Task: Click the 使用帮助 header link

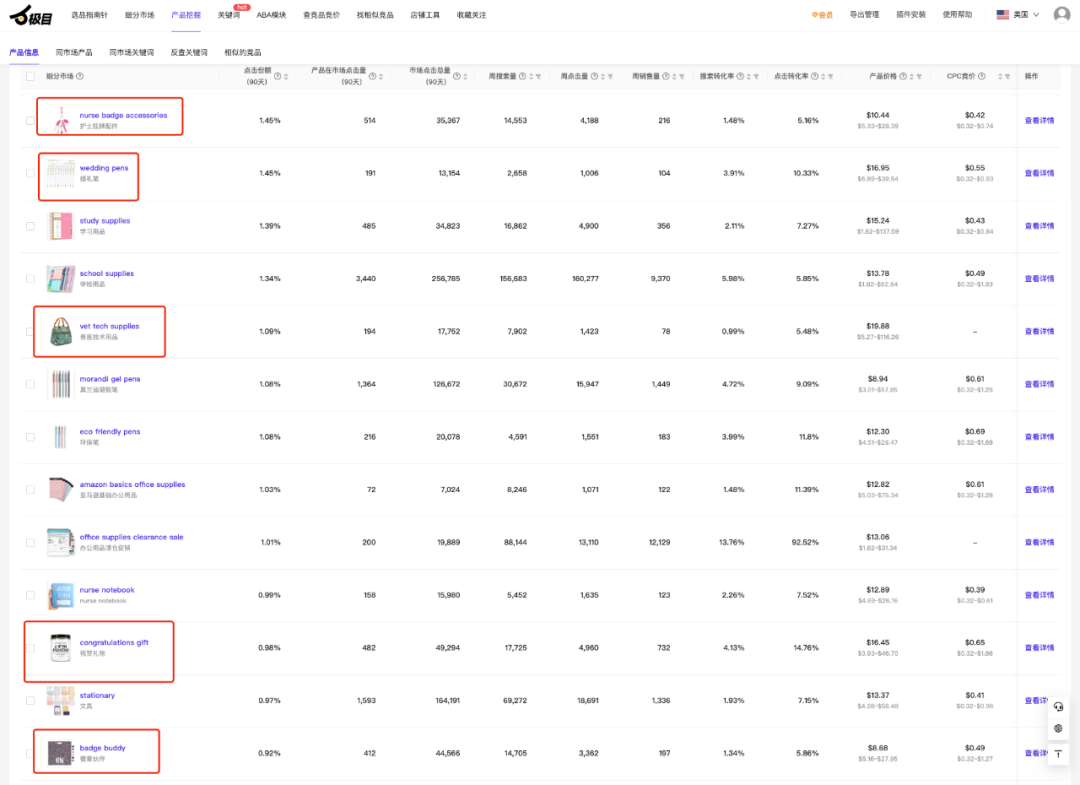Action: (957, 14)
